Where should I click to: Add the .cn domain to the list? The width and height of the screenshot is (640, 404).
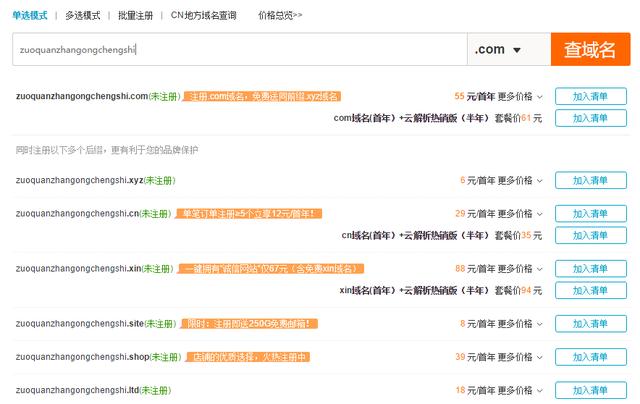(591, 213)
